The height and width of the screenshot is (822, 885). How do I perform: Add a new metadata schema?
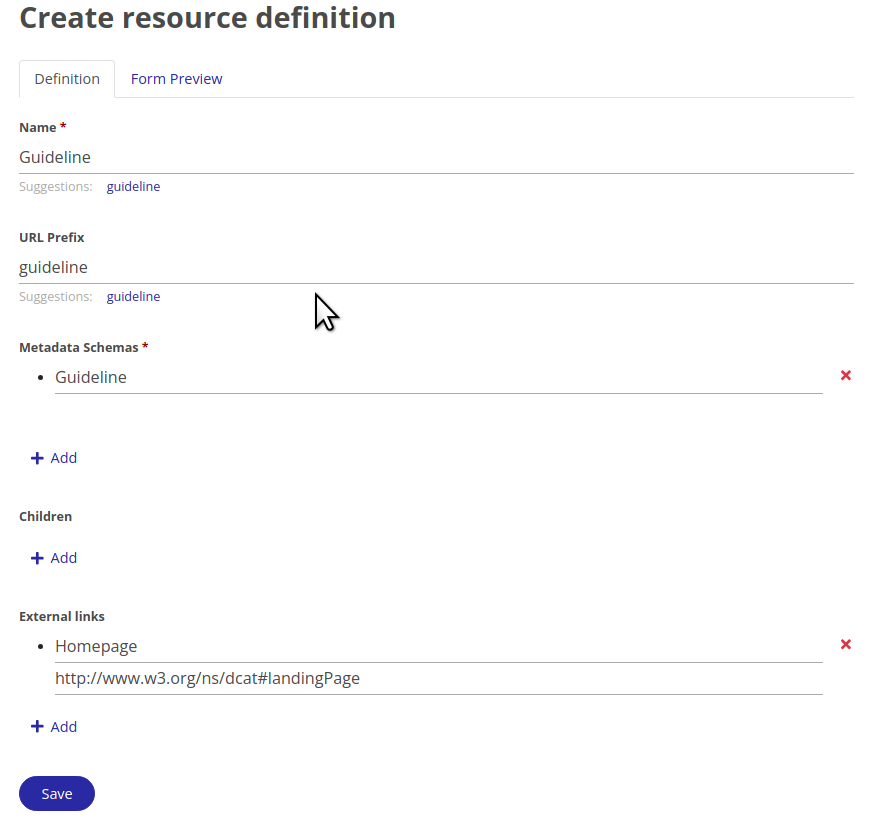coord(54,458)
